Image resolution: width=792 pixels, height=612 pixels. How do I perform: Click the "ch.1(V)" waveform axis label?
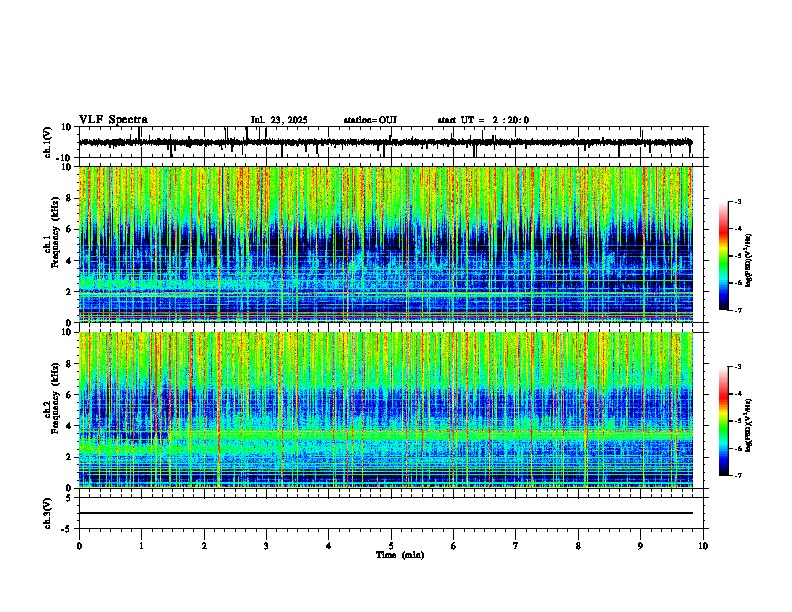(x=48, y=142)
